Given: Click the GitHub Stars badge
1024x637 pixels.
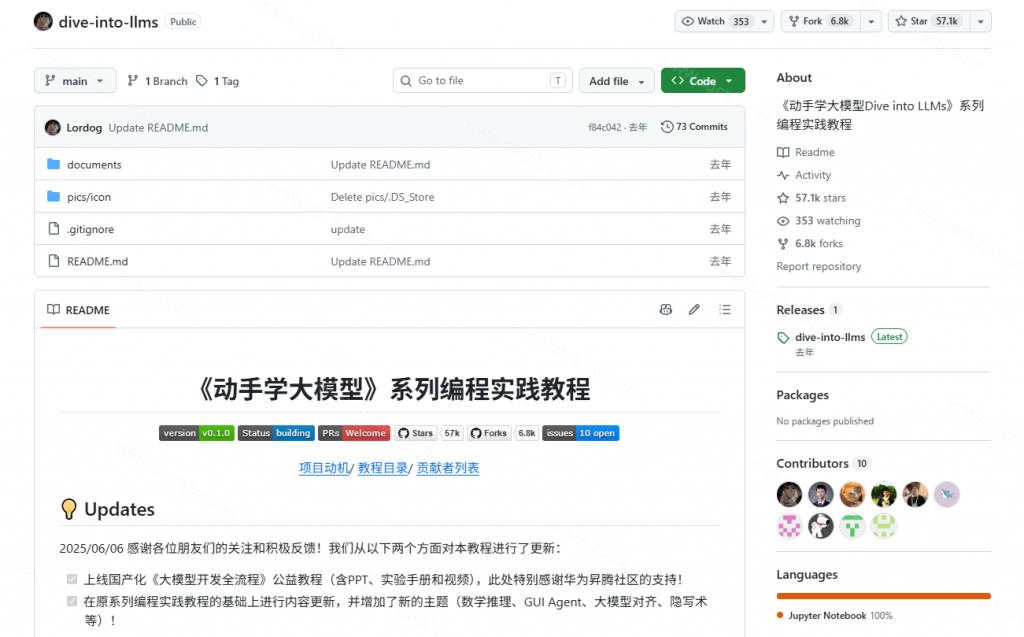Looking at the screenshot, I should (429, 433).
